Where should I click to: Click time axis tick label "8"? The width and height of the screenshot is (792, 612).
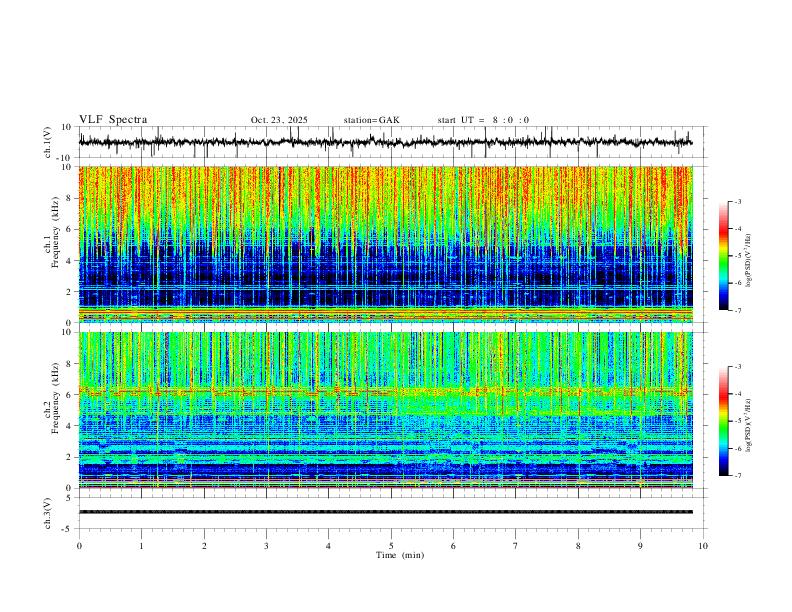tap(578, 546)
